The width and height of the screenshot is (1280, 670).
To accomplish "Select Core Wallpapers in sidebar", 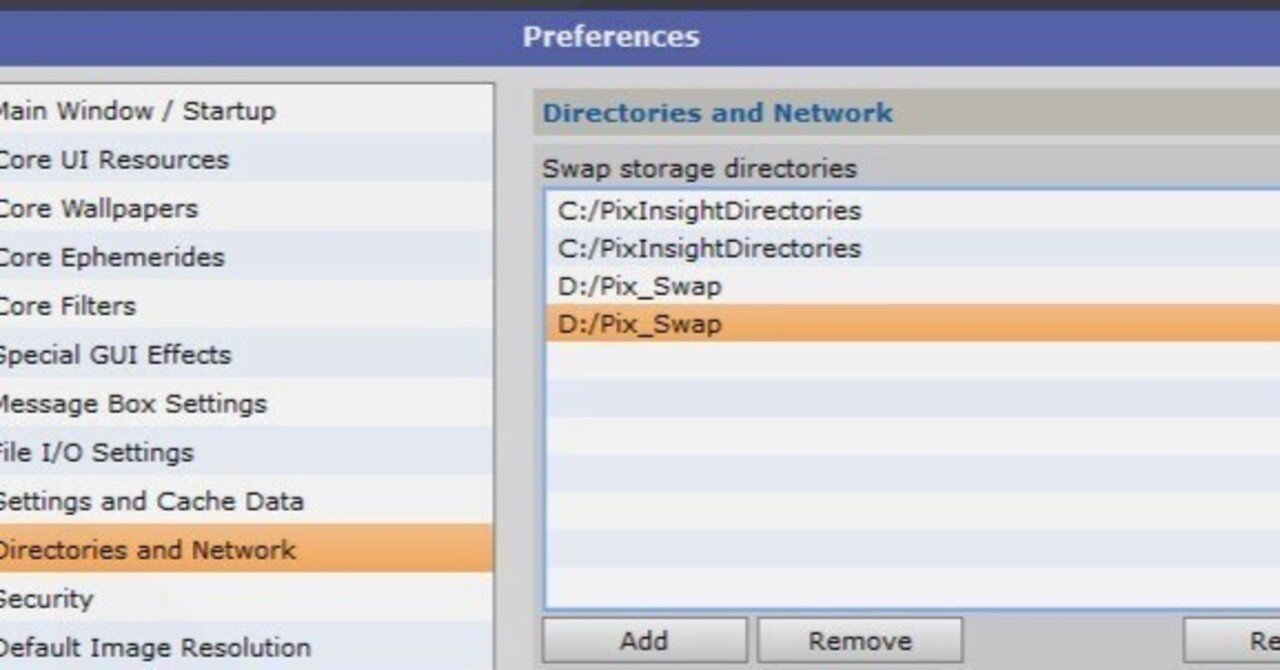I will tap(98, 209).
